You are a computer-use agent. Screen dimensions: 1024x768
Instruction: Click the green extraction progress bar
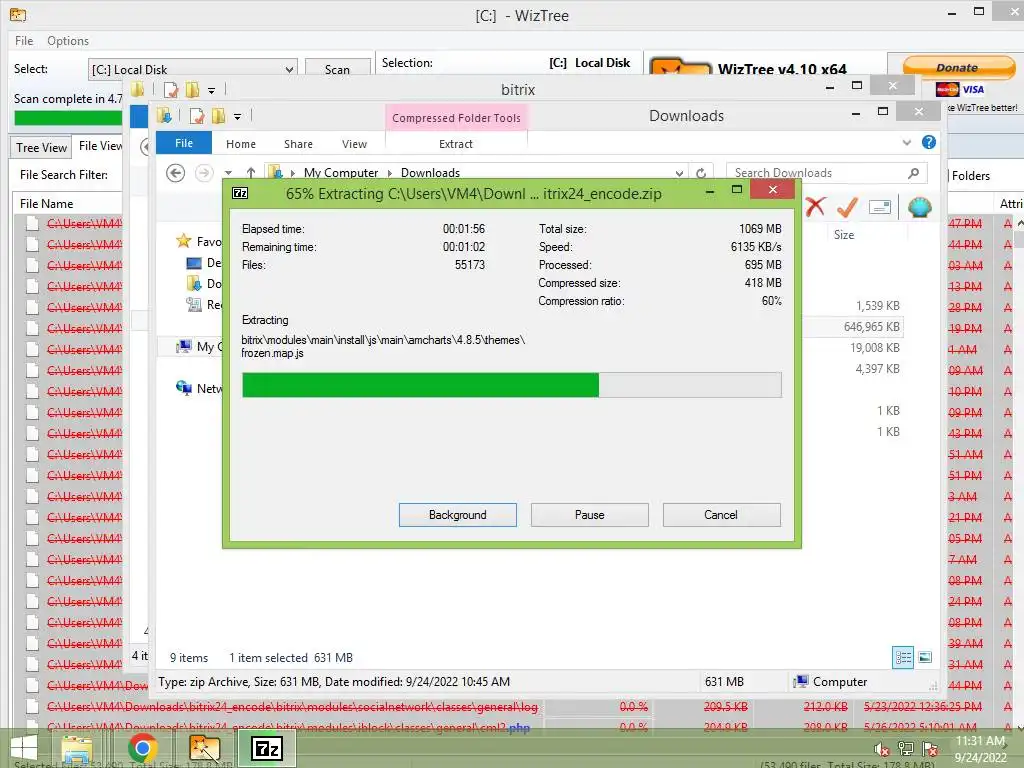[x=511, y=385]
